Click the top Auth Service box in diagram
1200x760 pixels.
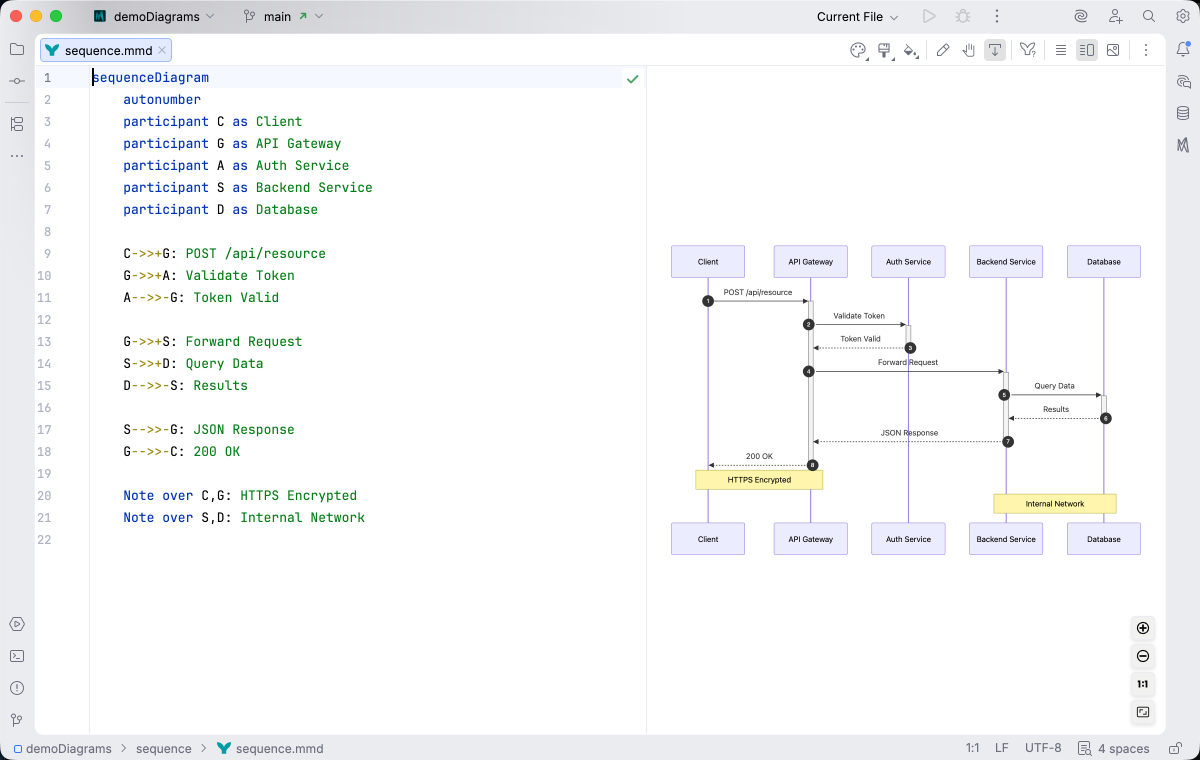click(x=908, y=262)
